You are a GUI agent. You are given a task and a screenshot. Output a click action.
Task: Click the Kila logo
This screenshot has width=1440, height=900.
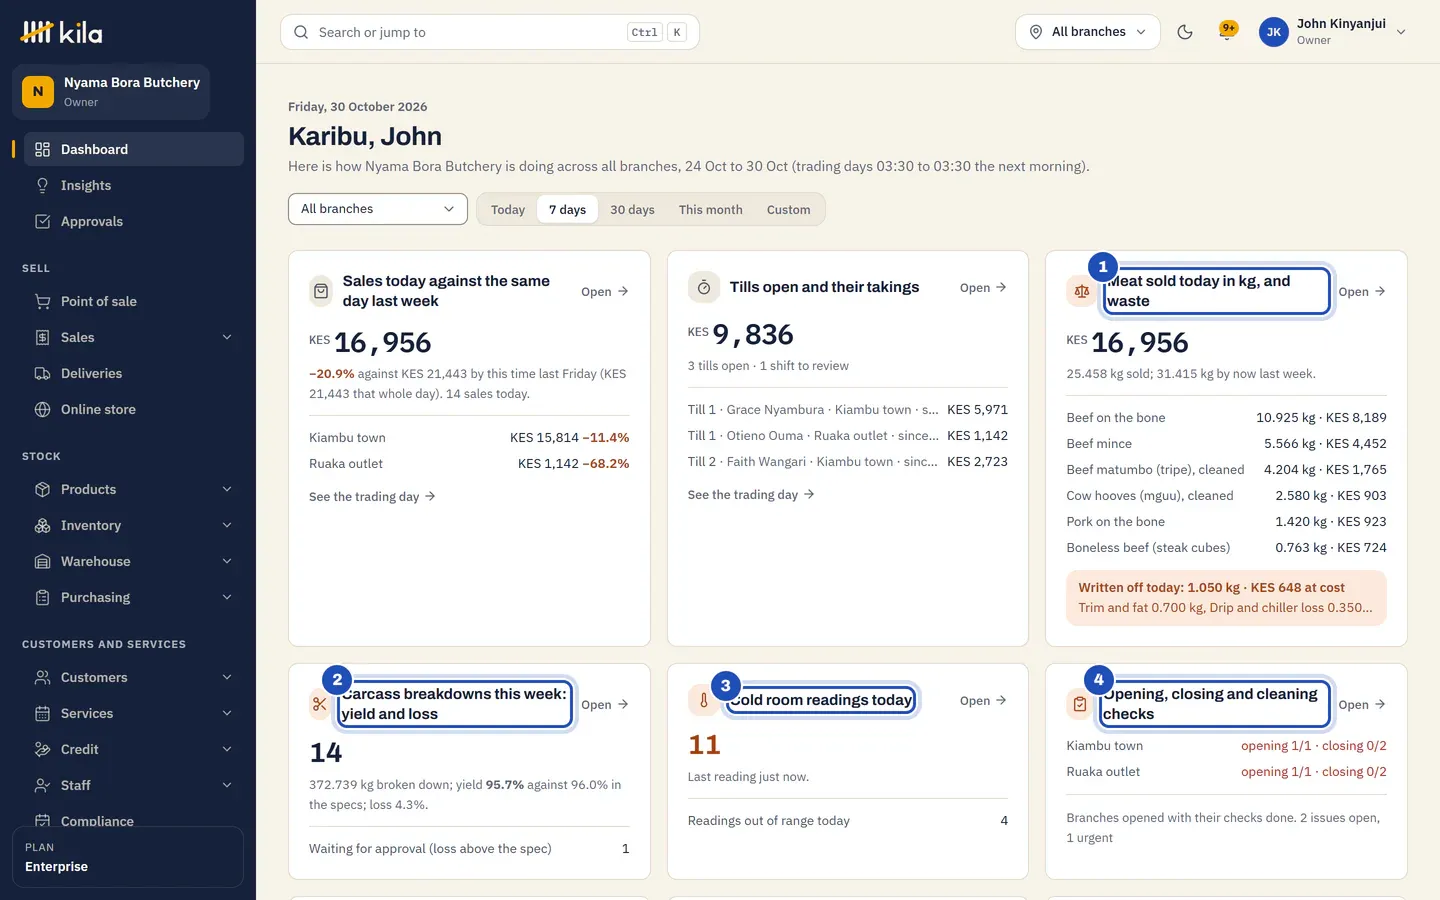click(61, 33)
